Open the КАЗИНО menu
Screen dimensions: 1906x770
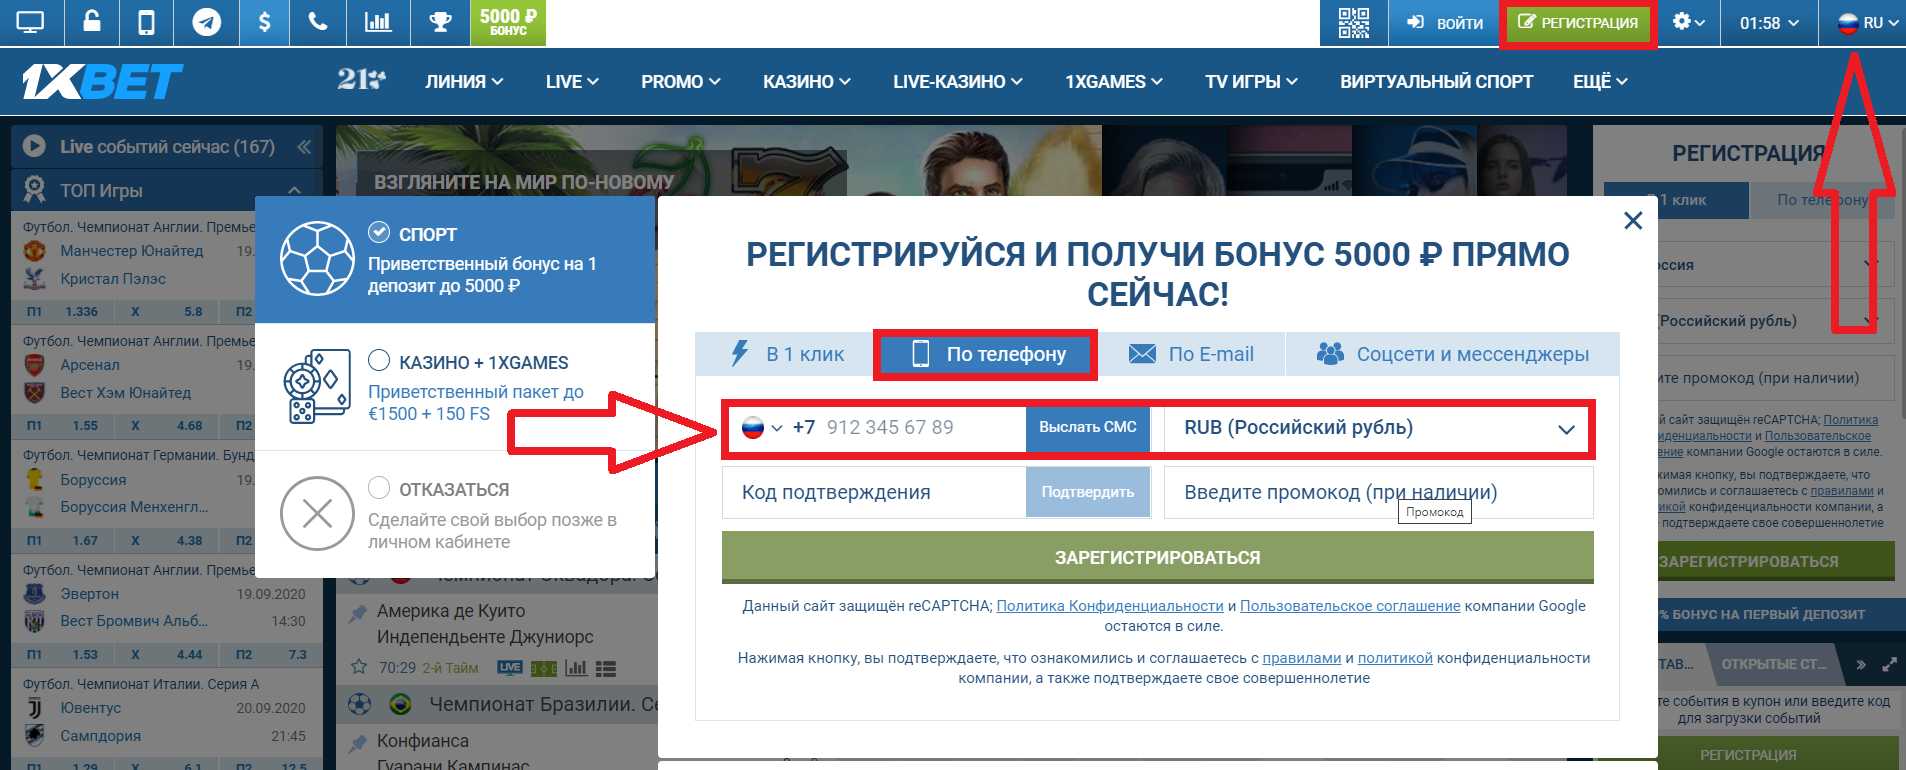(806, 82)
